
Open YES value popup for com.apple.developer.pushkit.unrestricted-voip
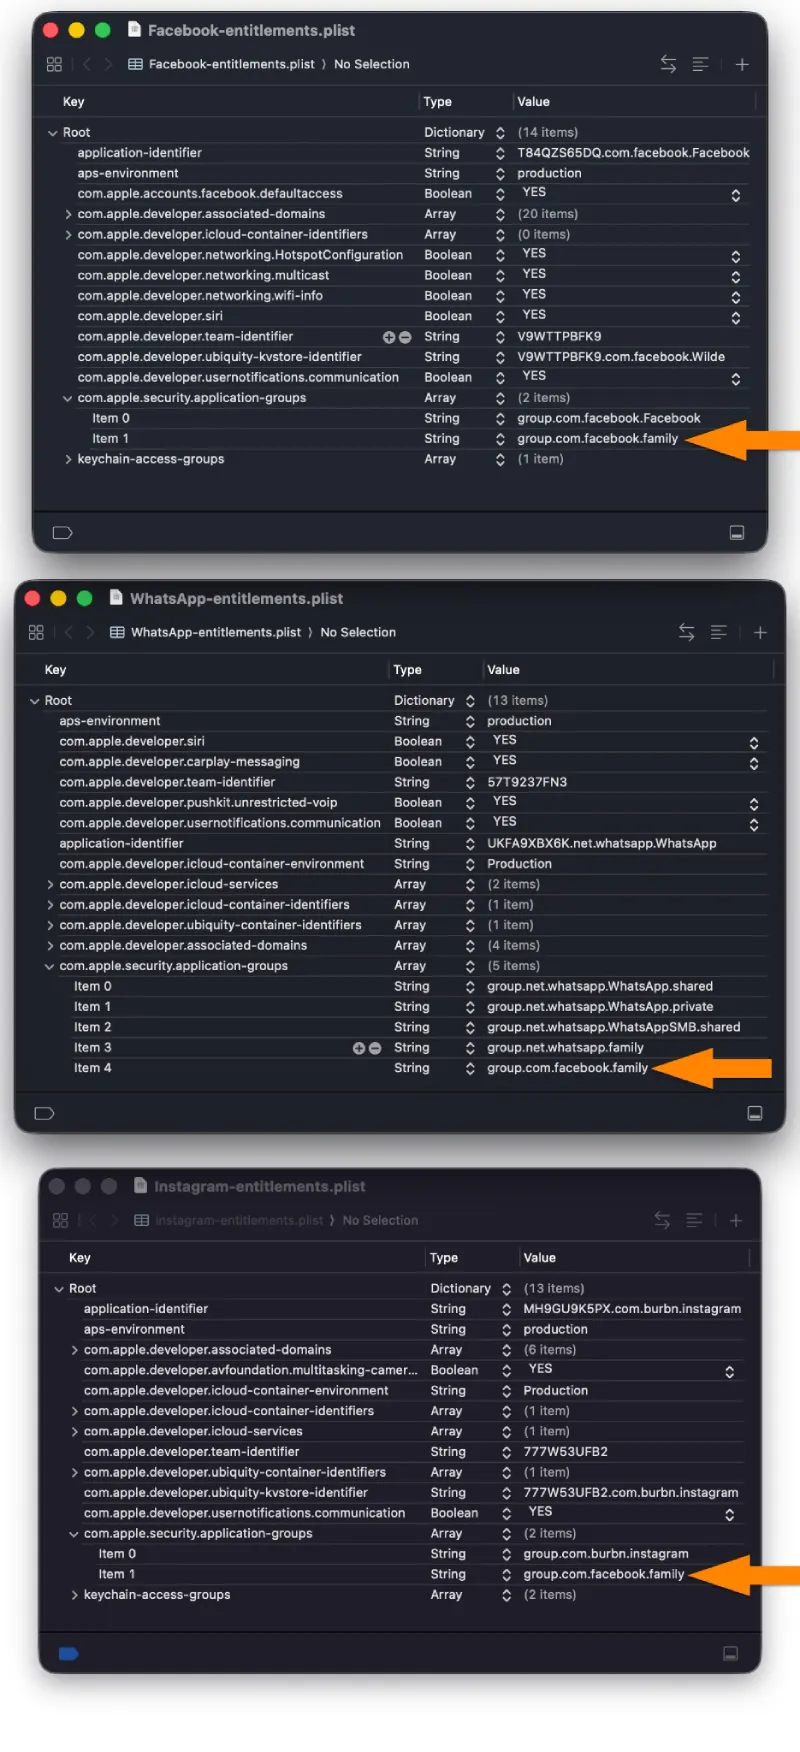point(753,804)
